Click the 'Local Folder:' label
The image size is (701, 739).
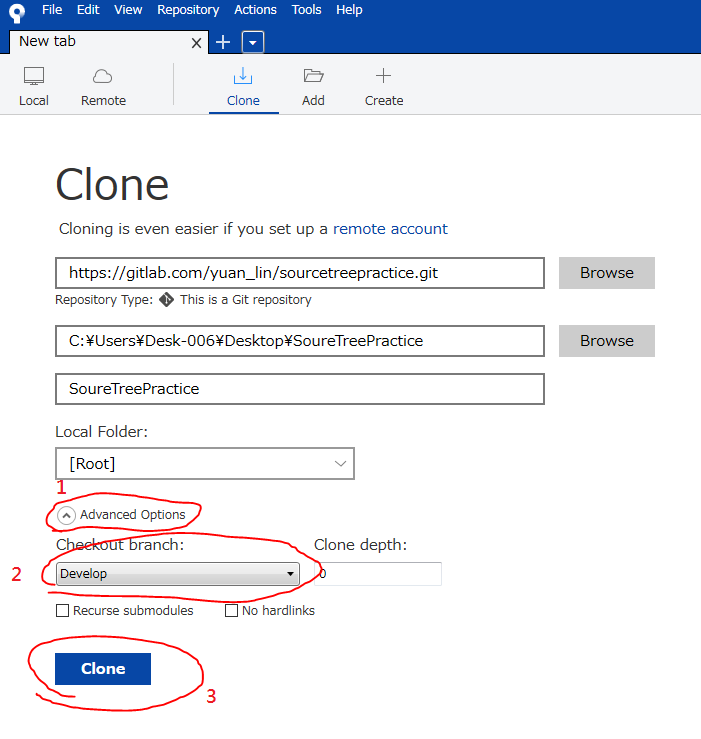(101, 432)
